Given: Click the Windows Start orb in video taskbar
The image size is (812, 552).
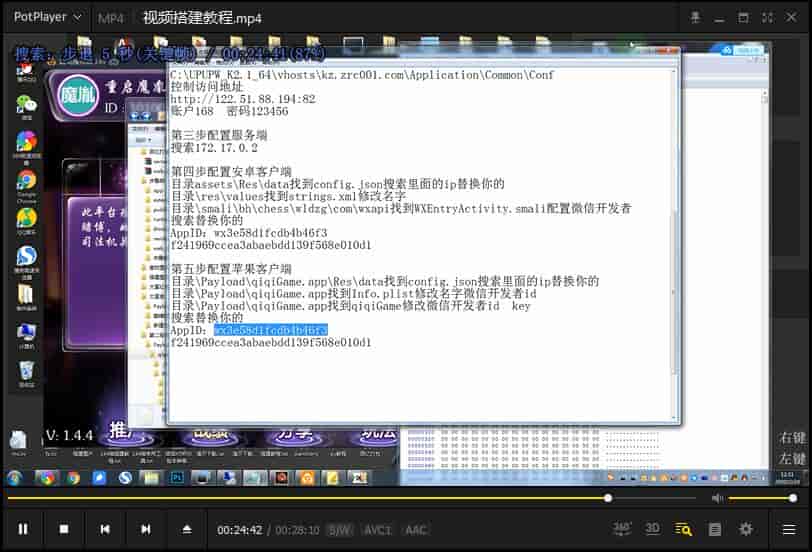Looking at the screenshot, I should (x=15, y=478).
